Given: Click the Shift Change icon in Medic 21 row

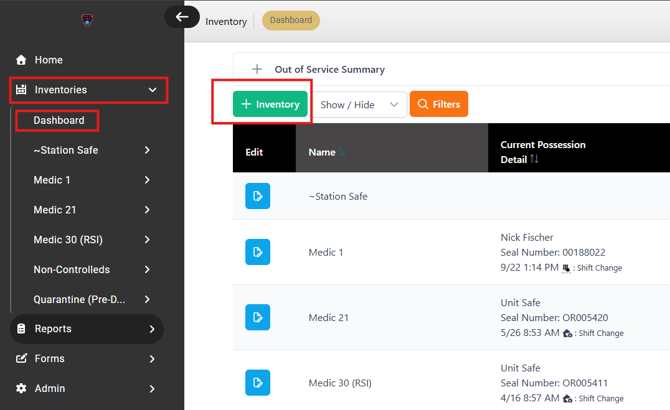Looking at the screenshot, I should [567, 333].
